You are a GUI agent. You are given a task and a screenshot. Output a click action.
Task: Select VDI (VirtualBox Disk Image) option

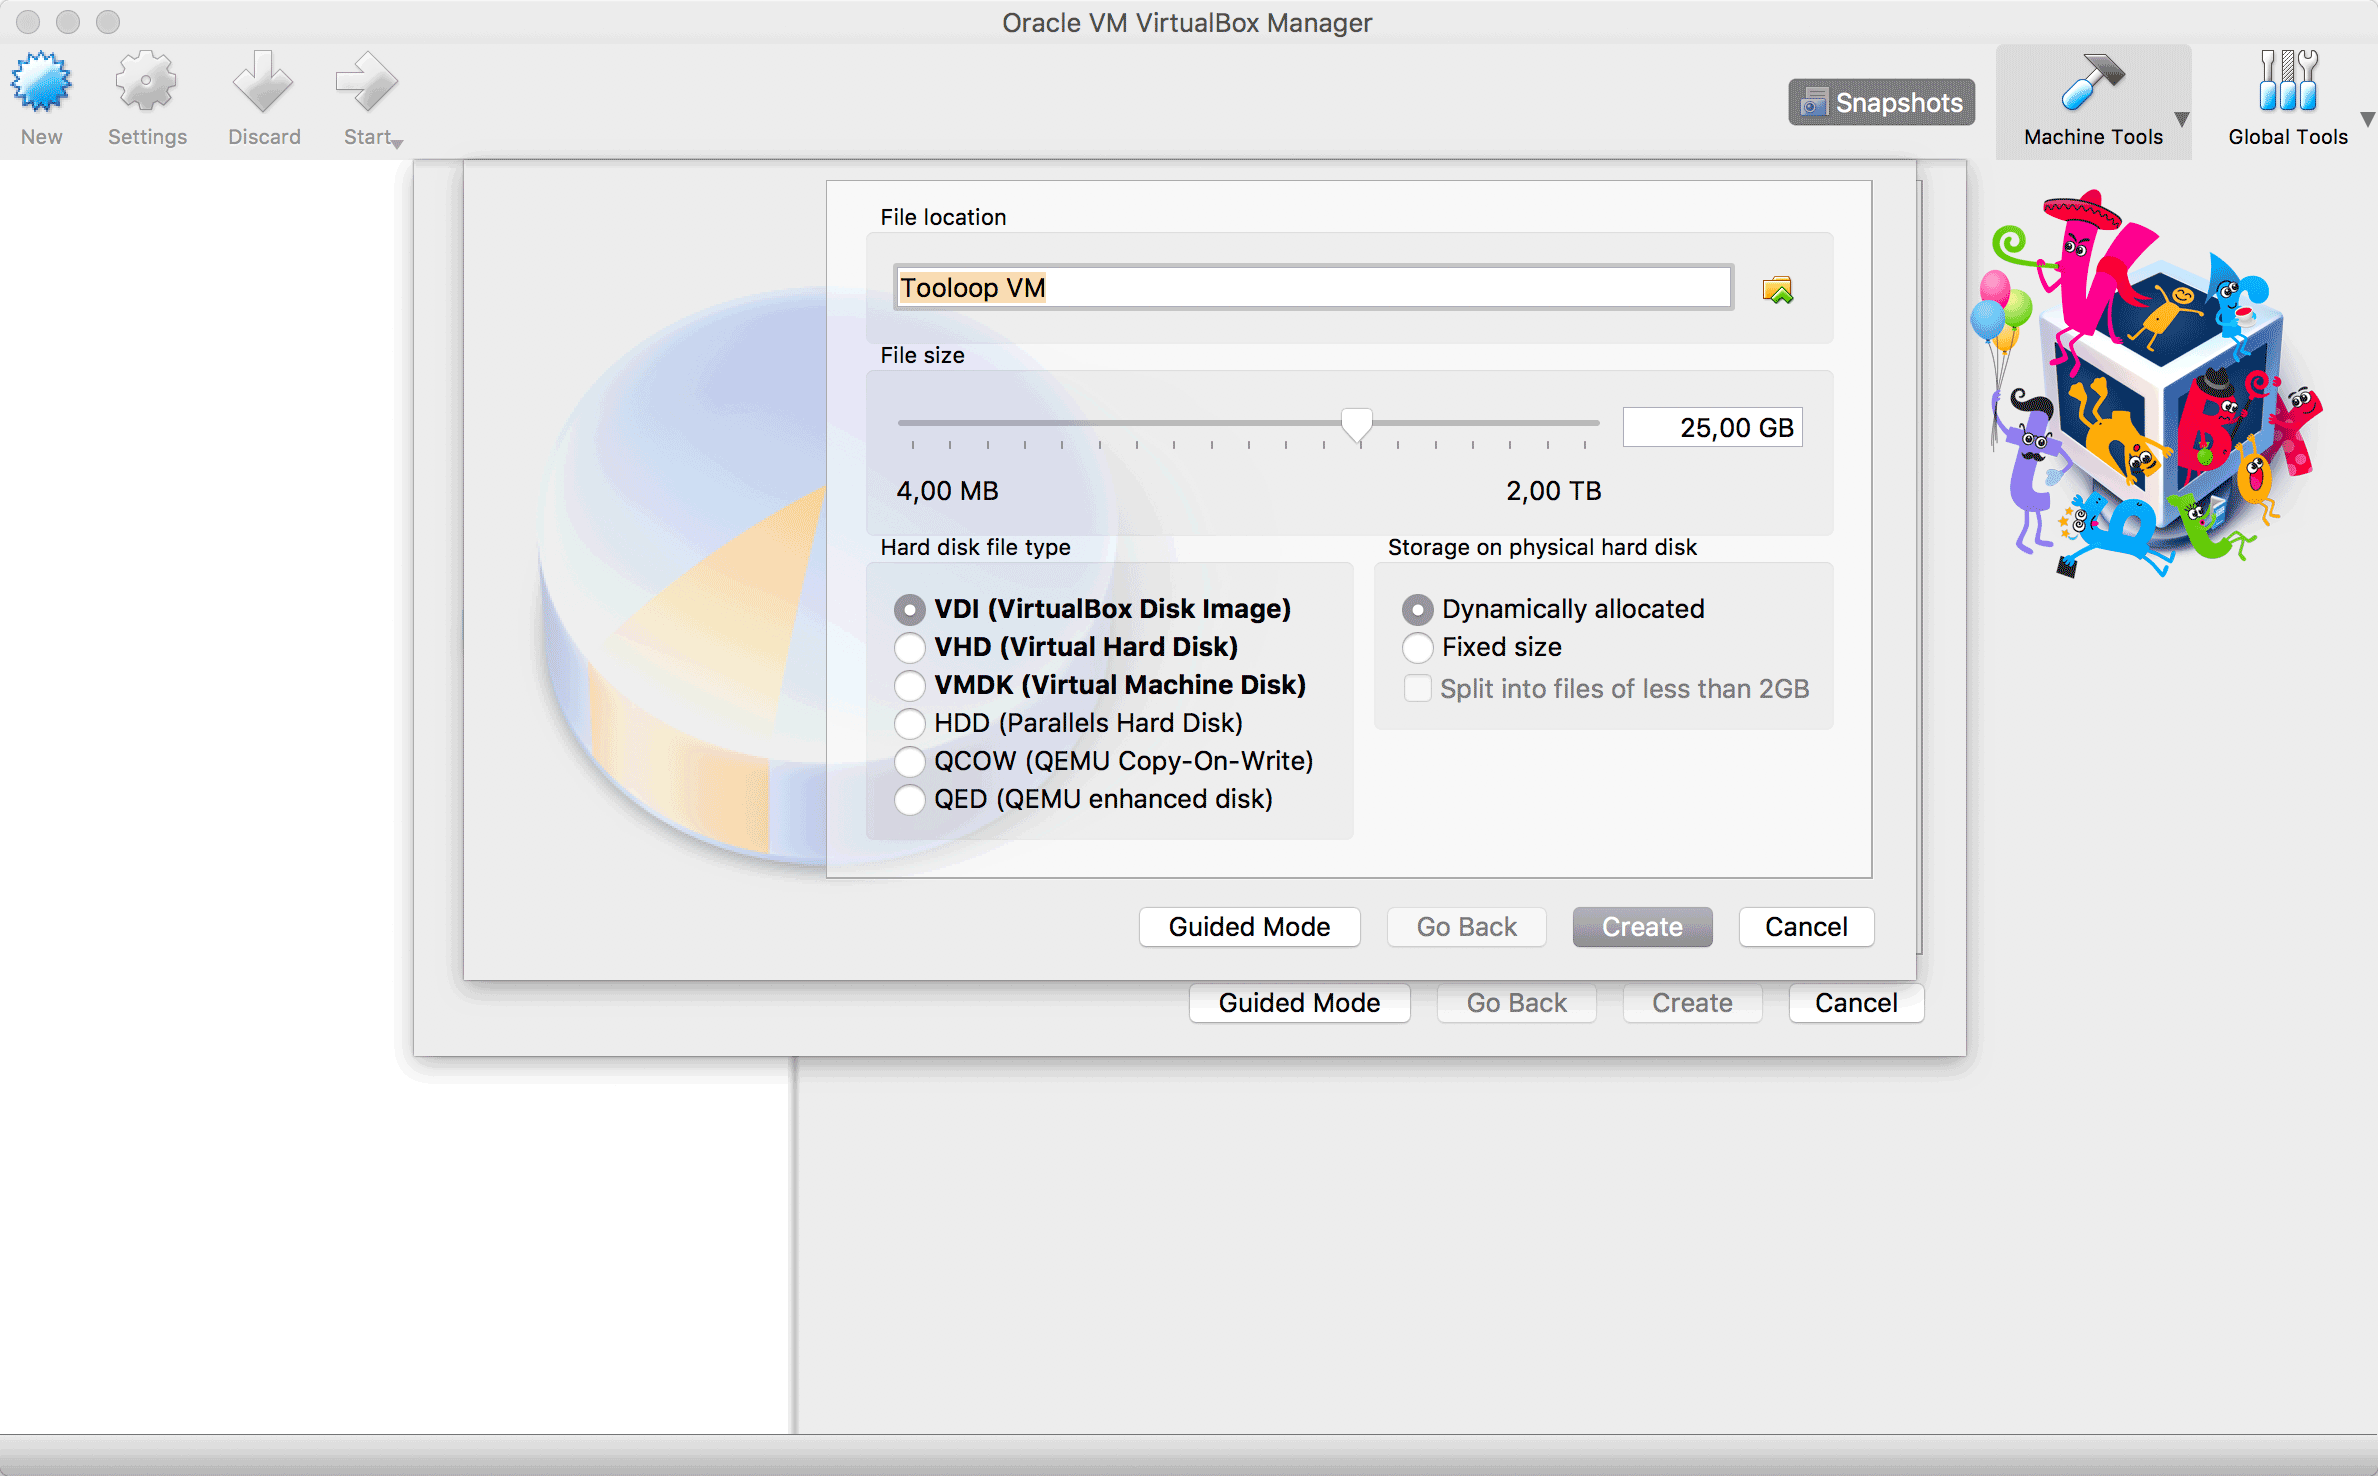(x=1092, y=609)
